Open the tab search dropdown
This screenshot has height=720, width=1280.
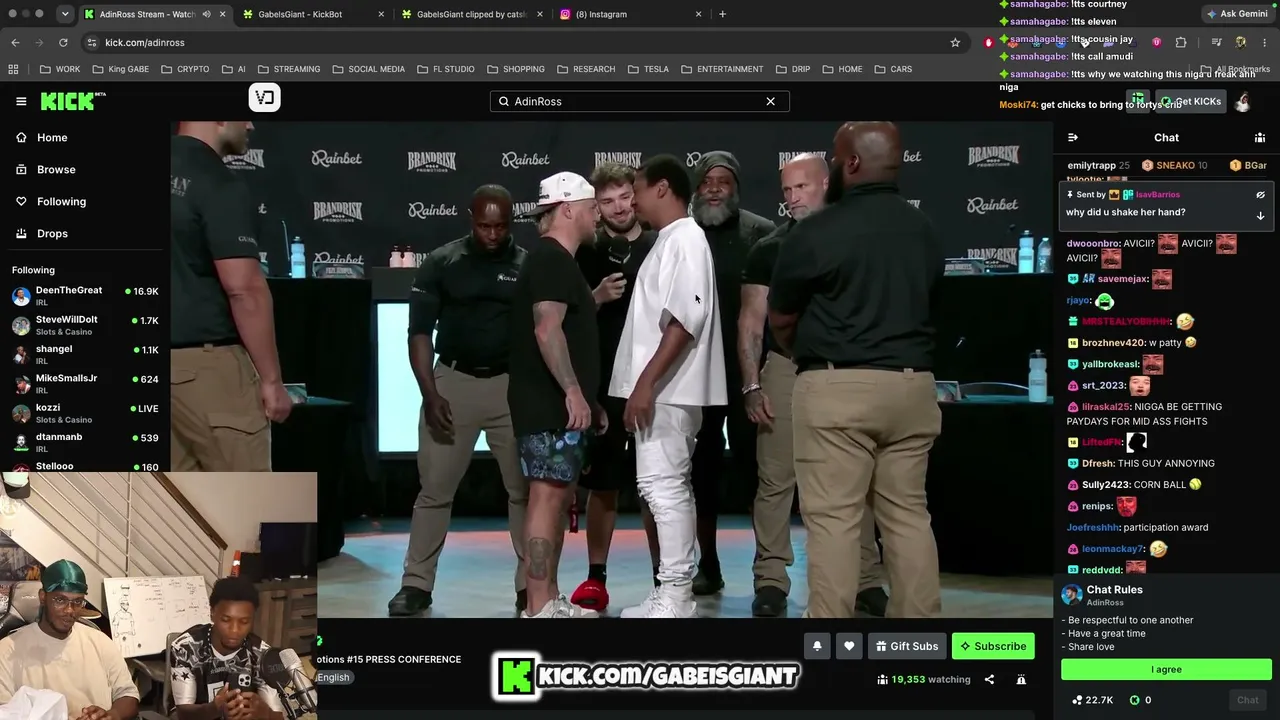pyautogui.click(x=64, y=14)
